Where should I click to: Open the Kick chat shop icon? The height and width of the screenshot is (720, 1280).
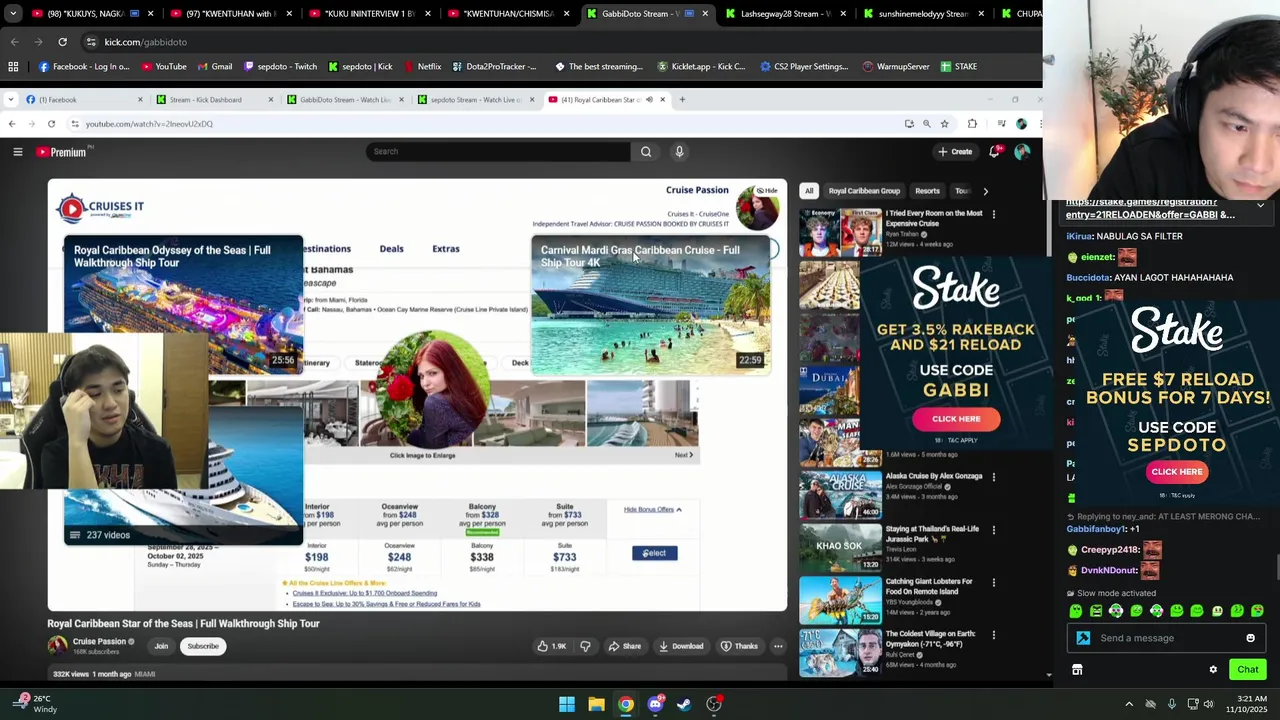(1077, 670)
